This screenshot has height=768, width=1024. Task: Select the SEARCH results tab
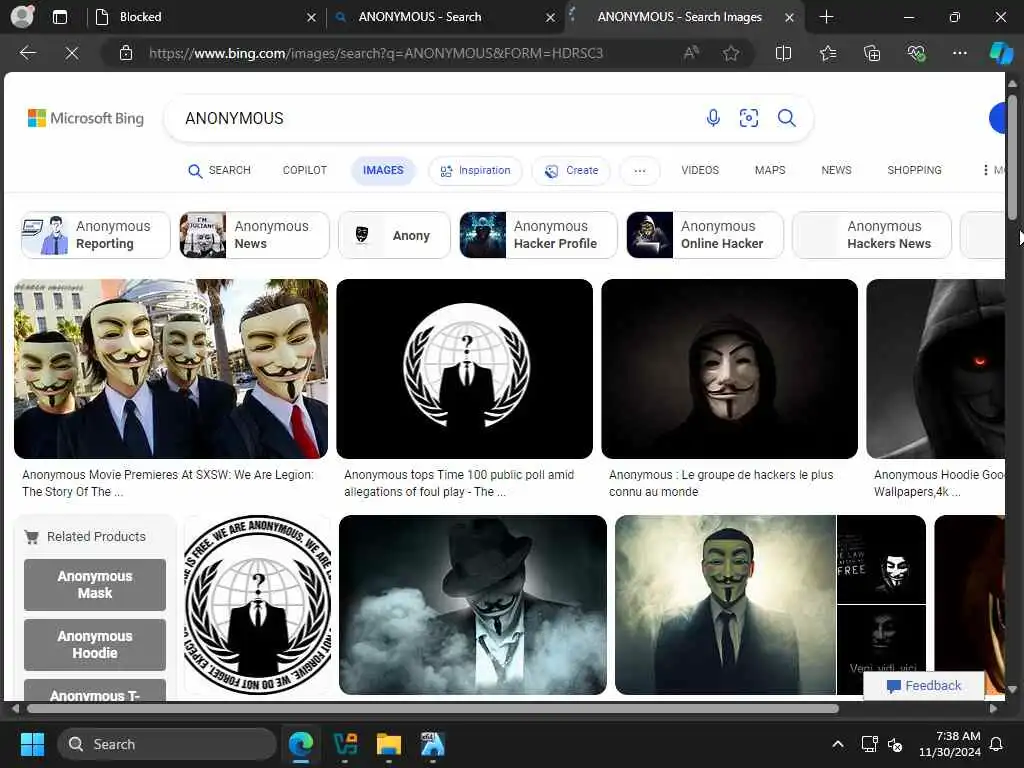[219, 170]
